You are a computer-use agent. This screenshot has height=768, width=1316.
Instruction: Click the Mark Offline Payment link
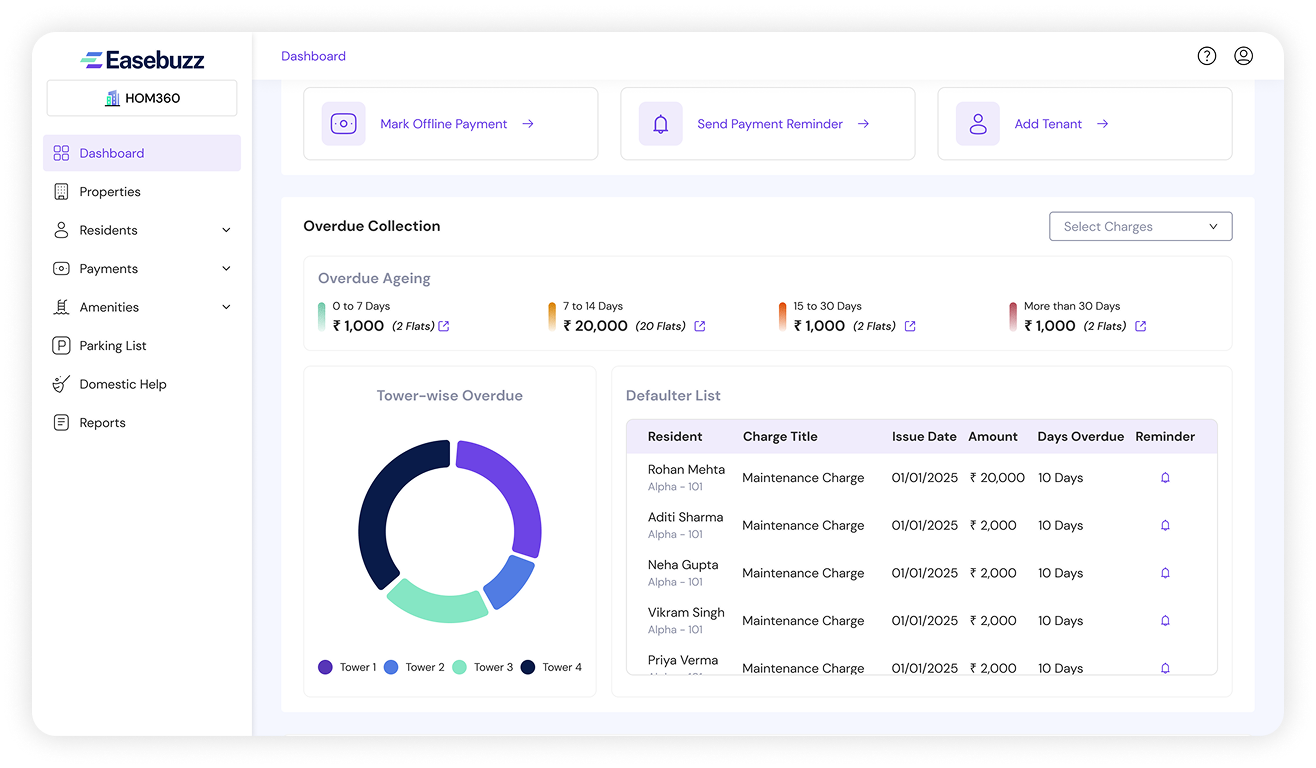(444, 124)
